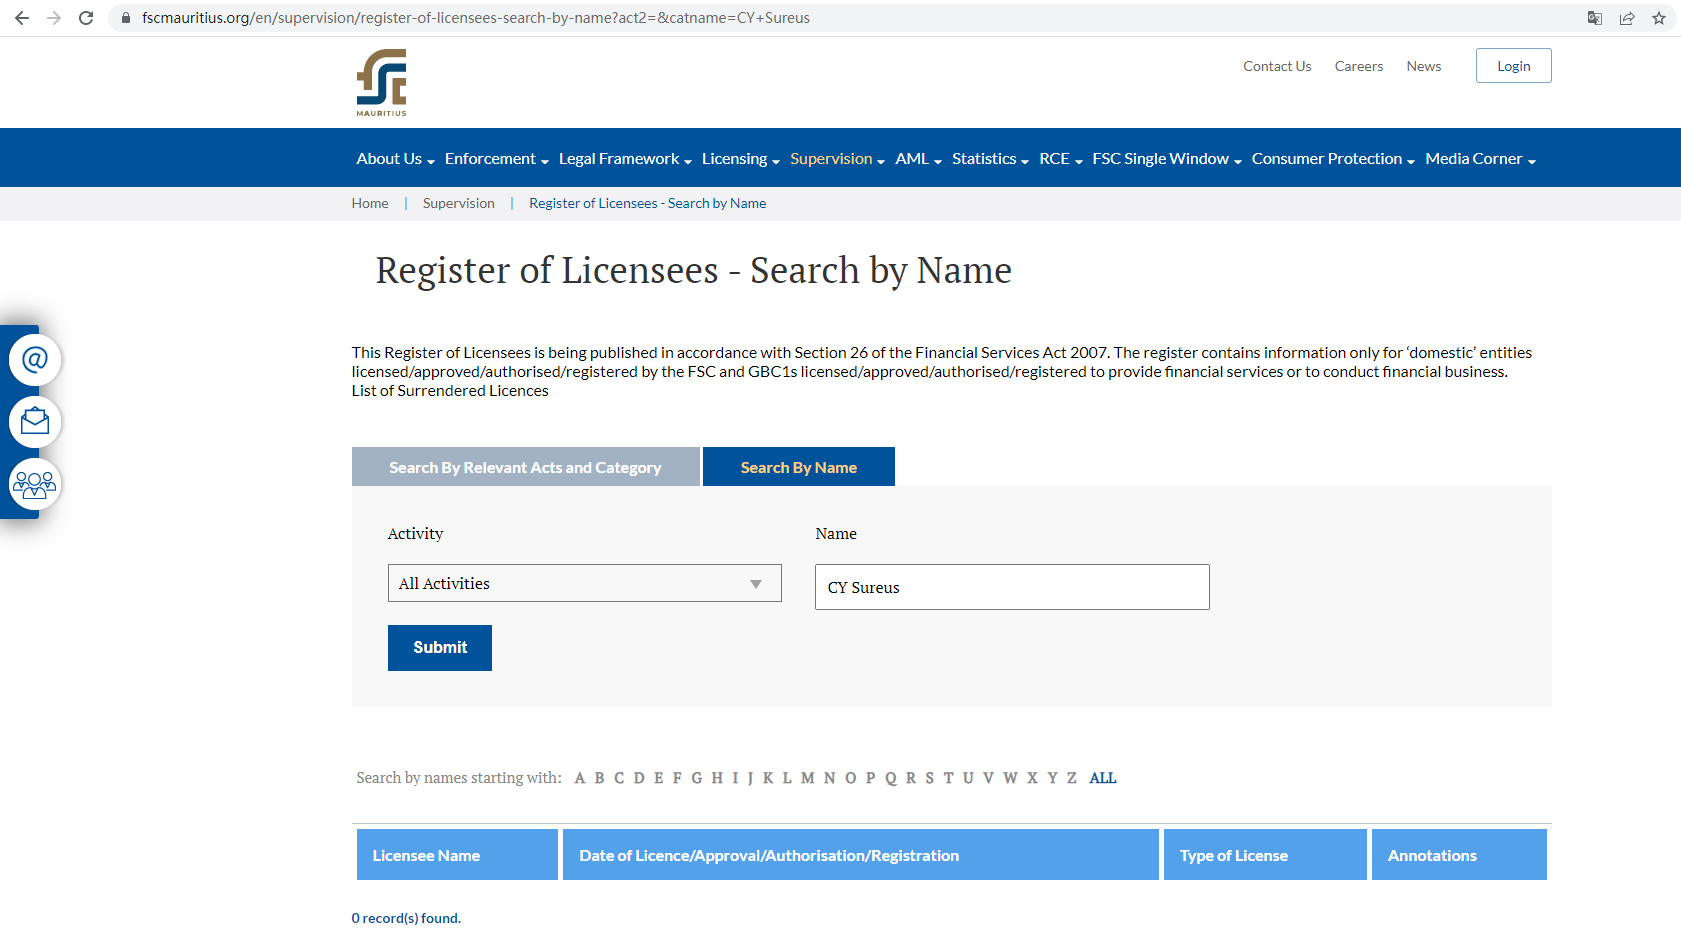Click Type of License column header

(1265, 855)
